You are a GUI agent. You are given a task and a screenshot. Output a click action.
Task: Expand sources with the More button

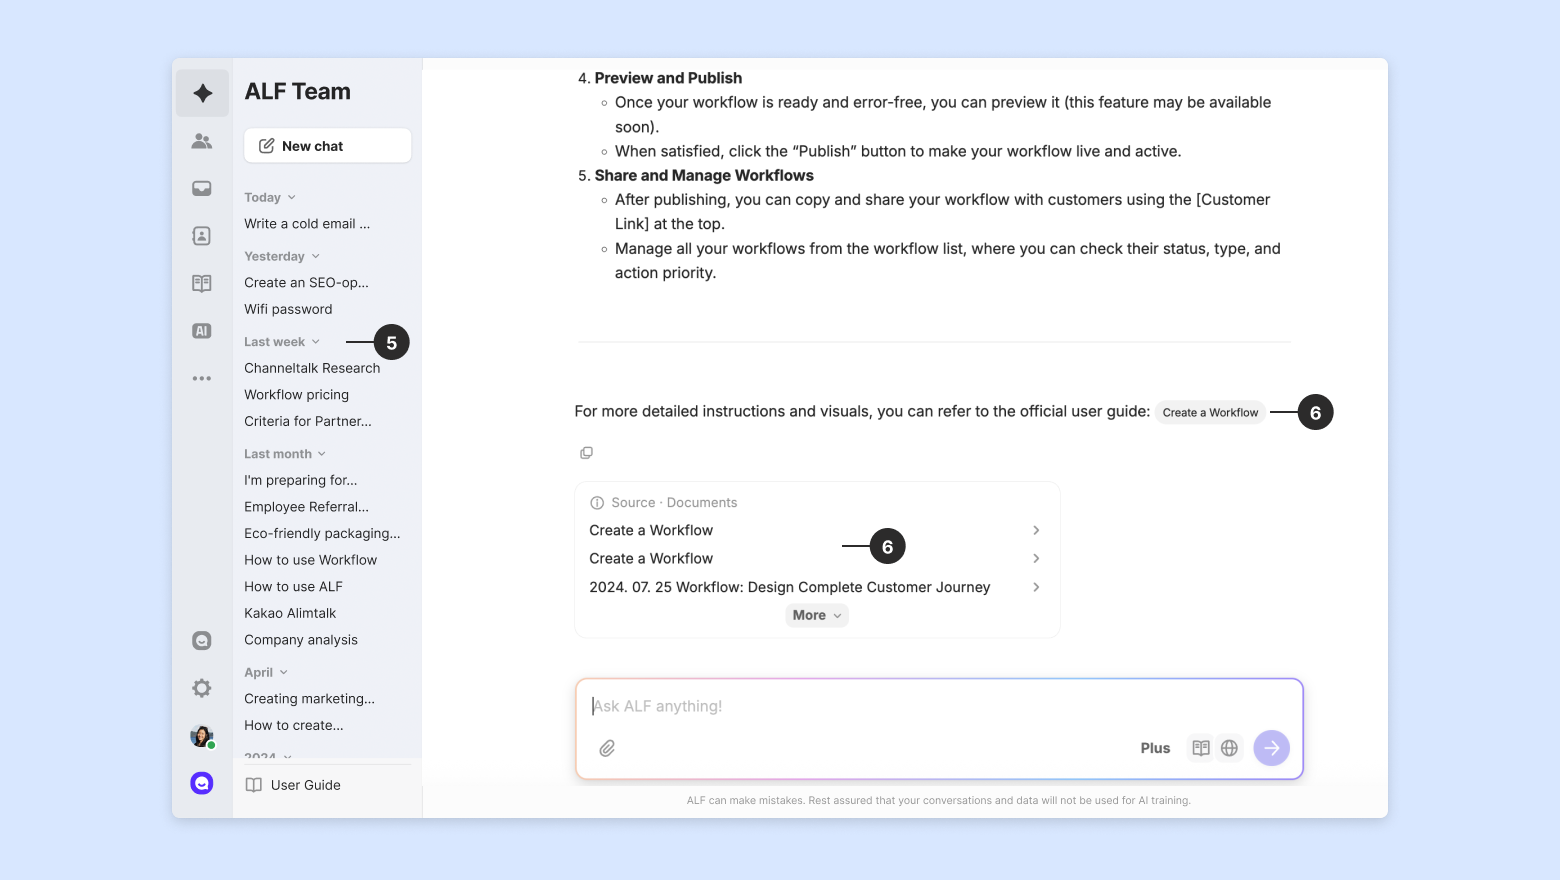click(x=817, y=615)
